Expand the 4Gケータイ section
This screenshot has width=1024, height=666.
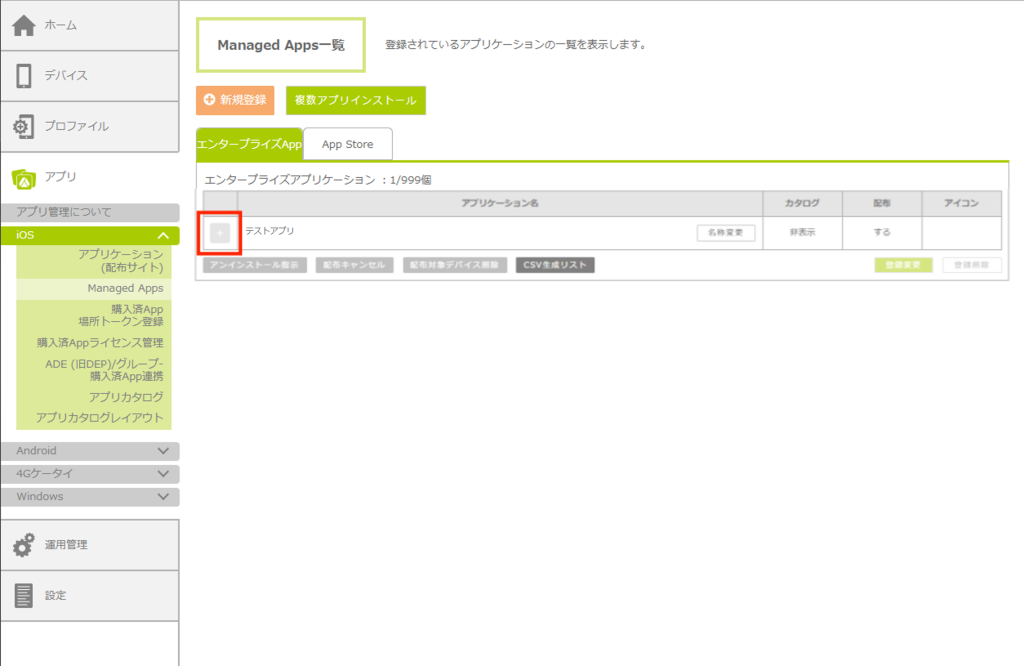point(163,474)
